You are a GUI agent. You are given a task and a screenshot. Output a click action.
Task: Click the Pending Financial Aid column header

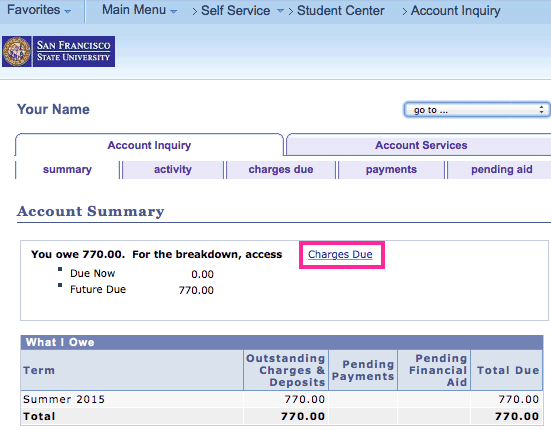[x=434, y=370]
